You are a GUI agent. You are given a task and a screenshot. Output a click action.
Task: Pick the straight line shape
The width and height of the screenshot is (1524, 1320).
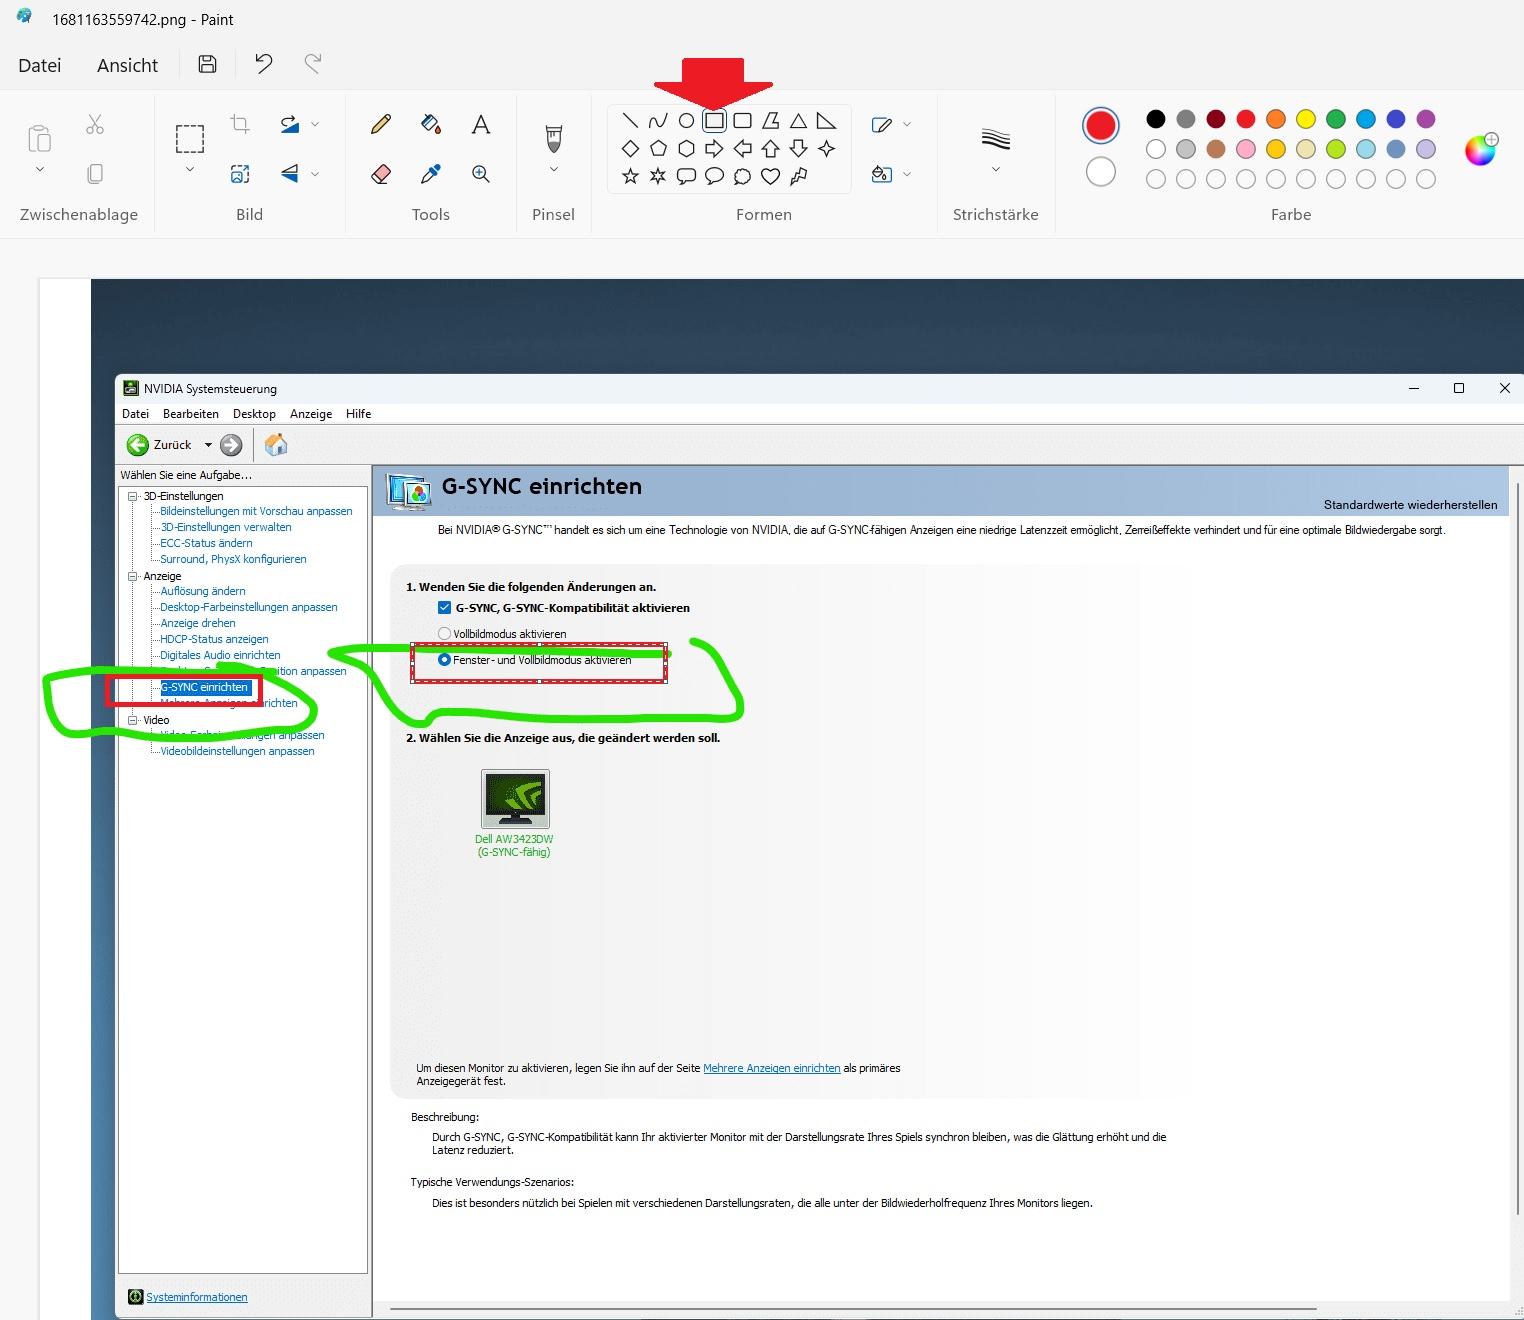(630, 121)
